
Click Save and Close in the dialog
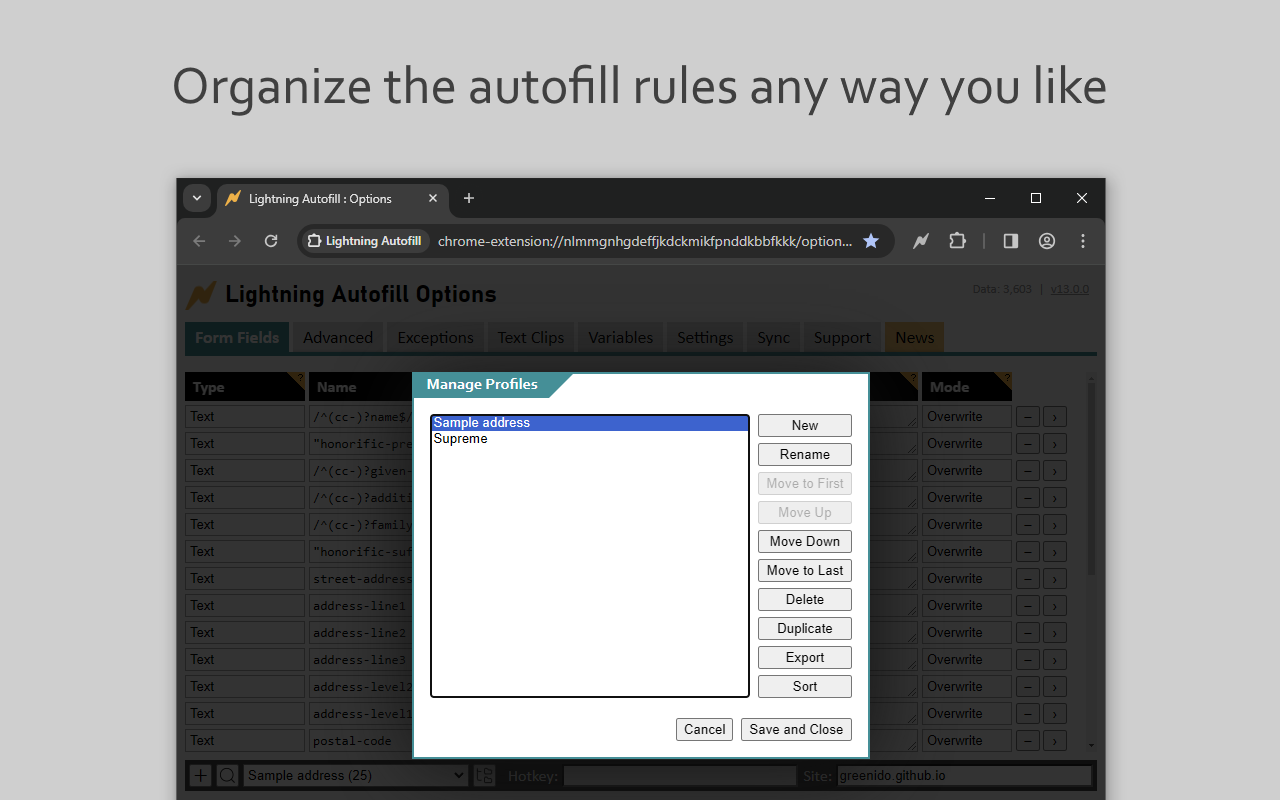(x=796, y=729)
